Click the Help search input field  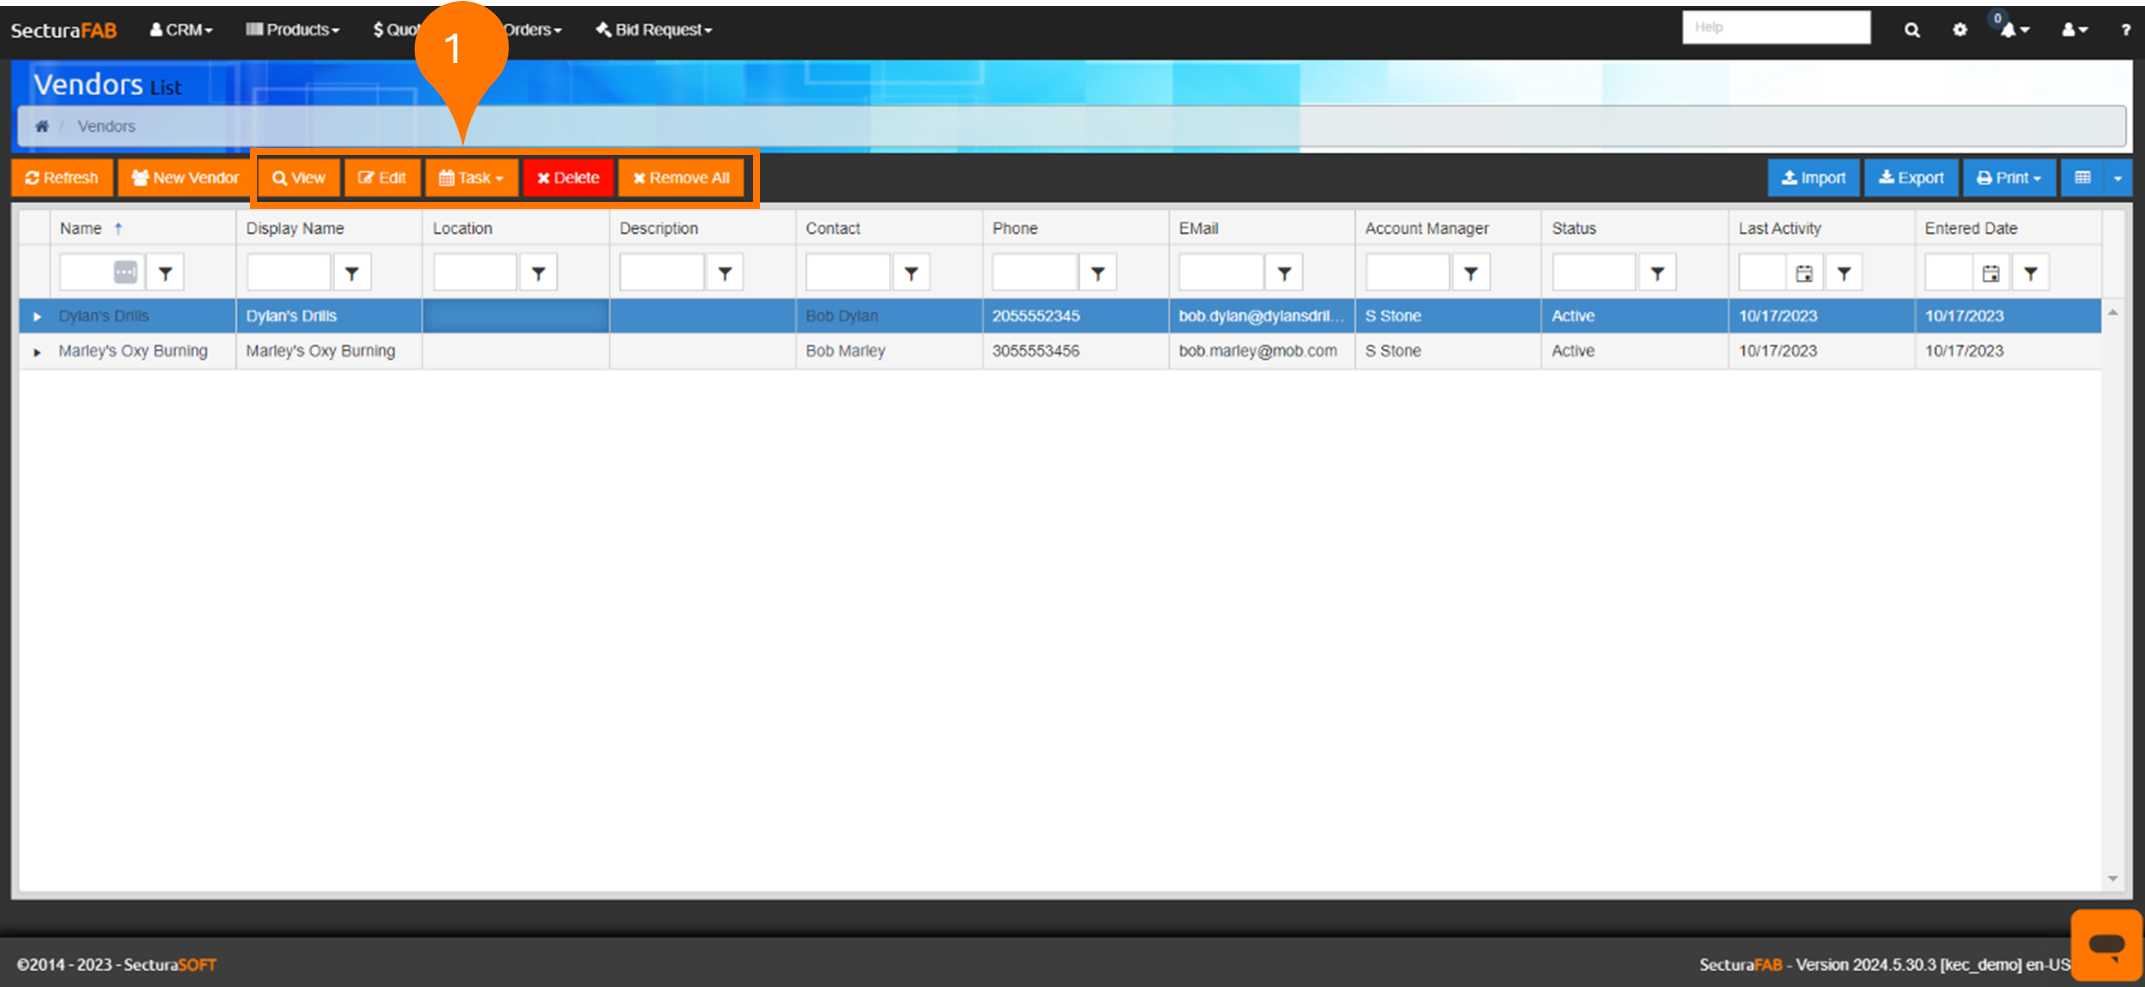(1775, 28)
